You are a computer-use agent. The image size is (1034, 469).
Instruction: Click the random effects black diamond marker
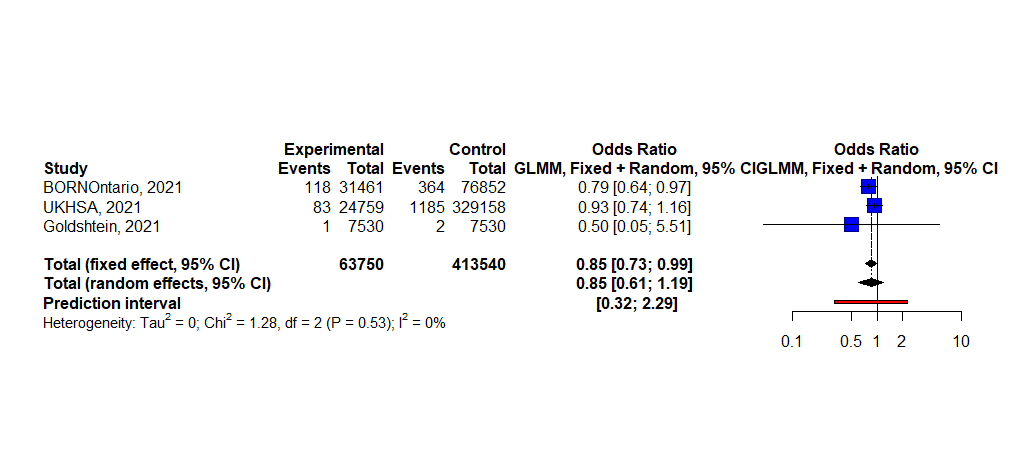pos(871,283)
